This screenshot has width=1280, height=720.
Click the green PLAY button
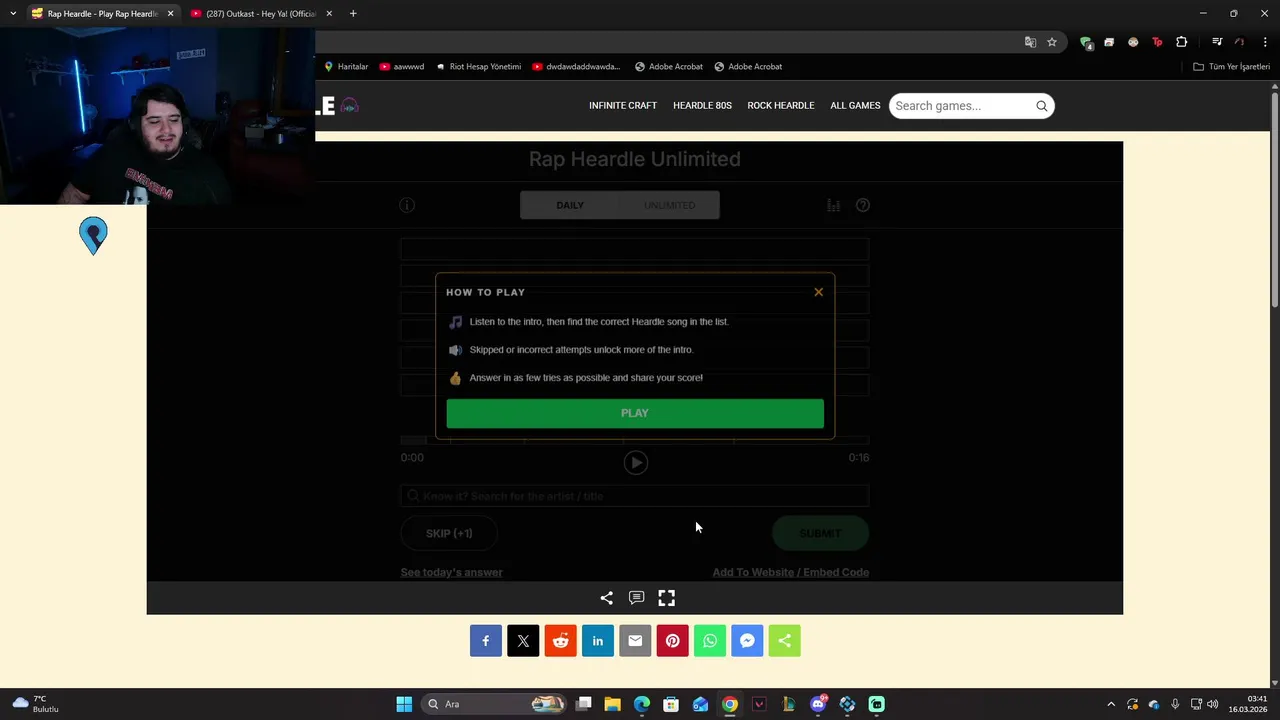[x=635, y=413]
